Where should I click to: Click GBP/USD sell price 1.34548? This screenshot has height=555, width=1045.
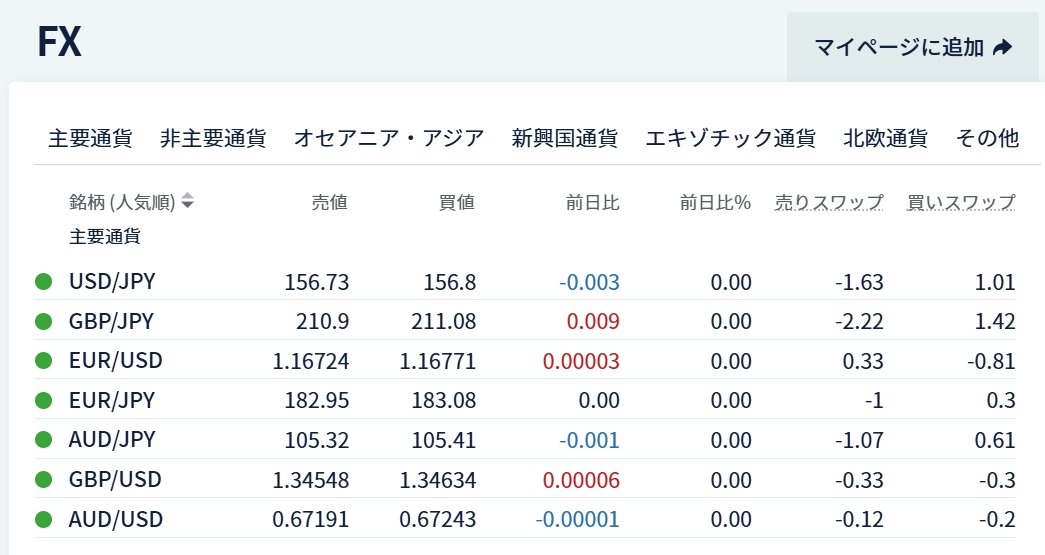point(311,480)
